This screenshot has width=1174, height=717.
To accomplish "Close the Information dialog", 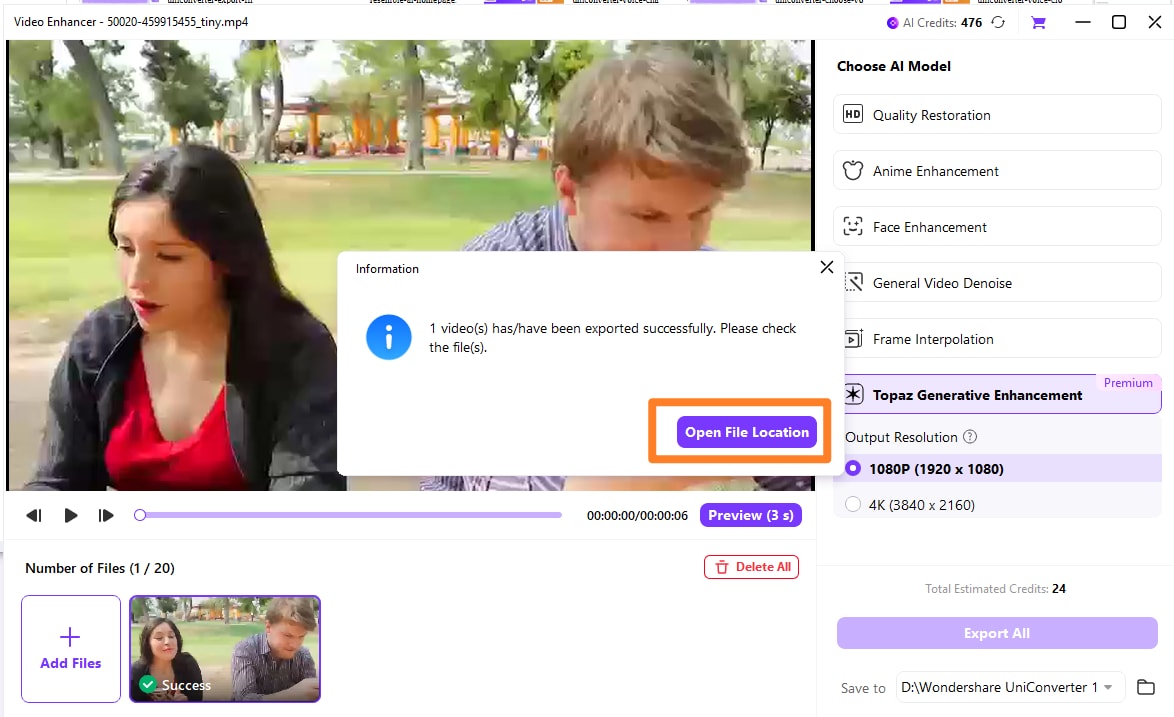I will [x=827, y=267].
